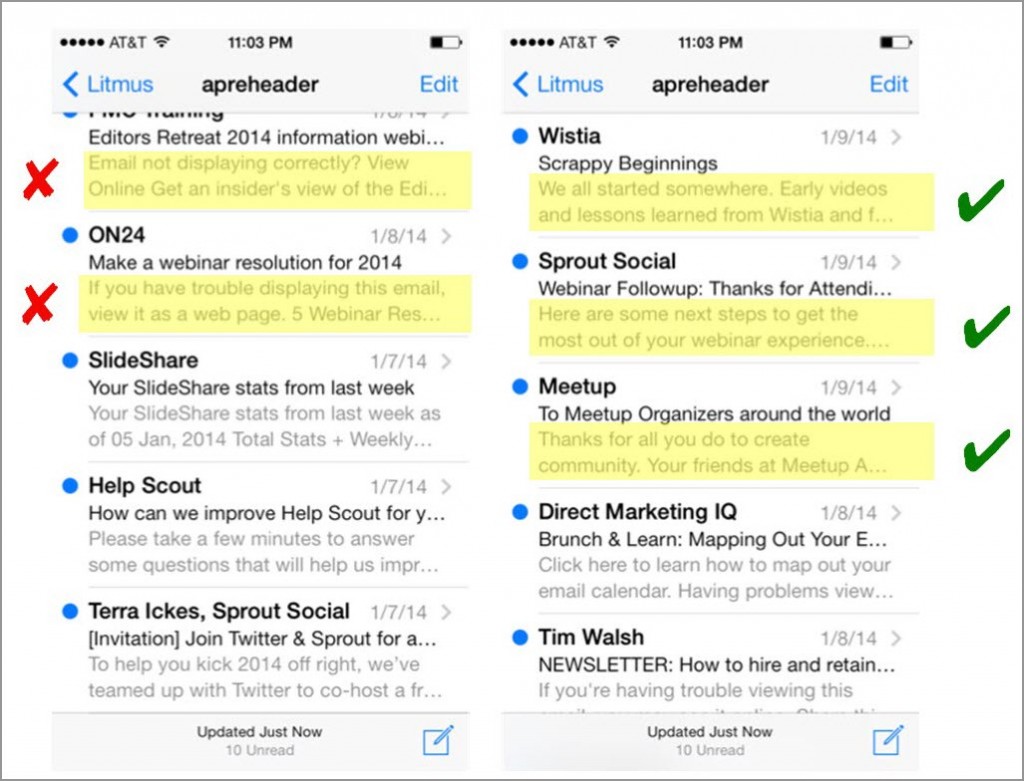Toggle Wistia's unread indicator dot
Image resolution: width=1024 pixels, height=781 pixels.
[522, 136]
